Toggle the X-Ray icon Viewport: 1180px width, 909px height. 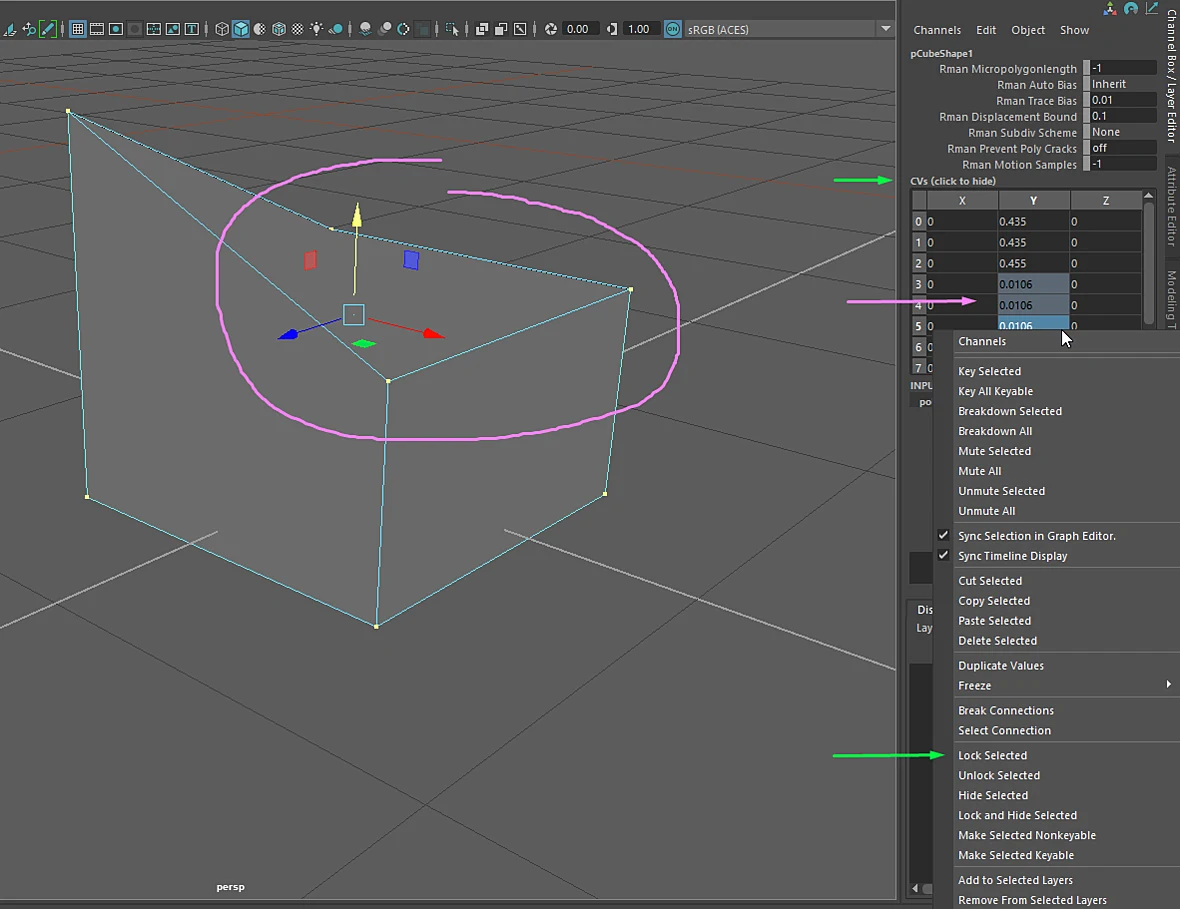click(x=482, y=29)
